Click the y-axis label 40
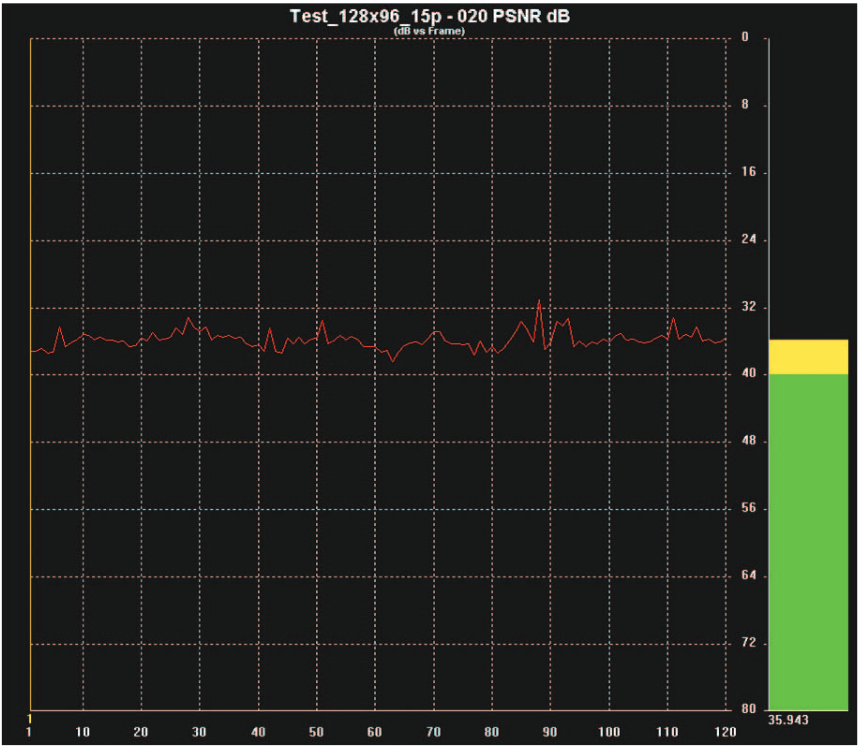 pos(749,373)
